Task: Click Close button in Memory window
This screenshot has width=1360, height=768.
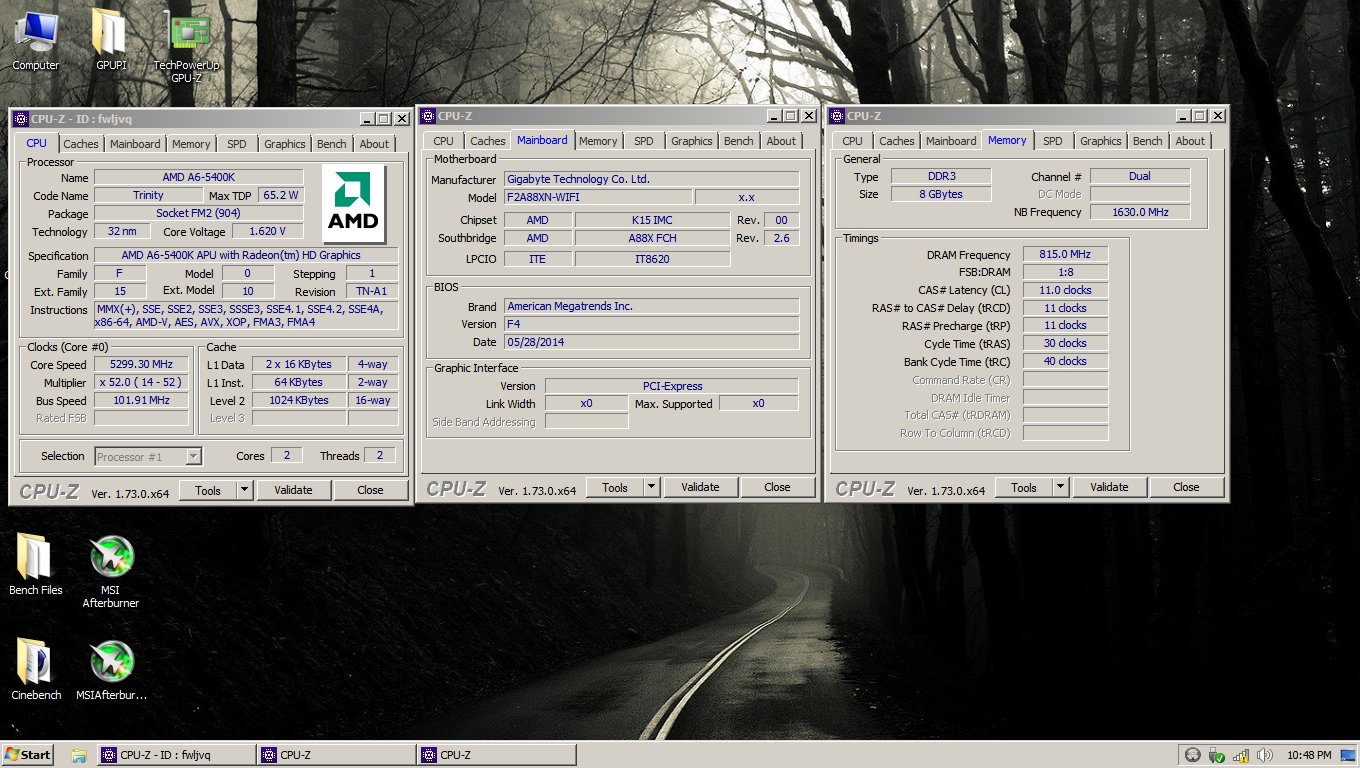Action: (1186, 487)
